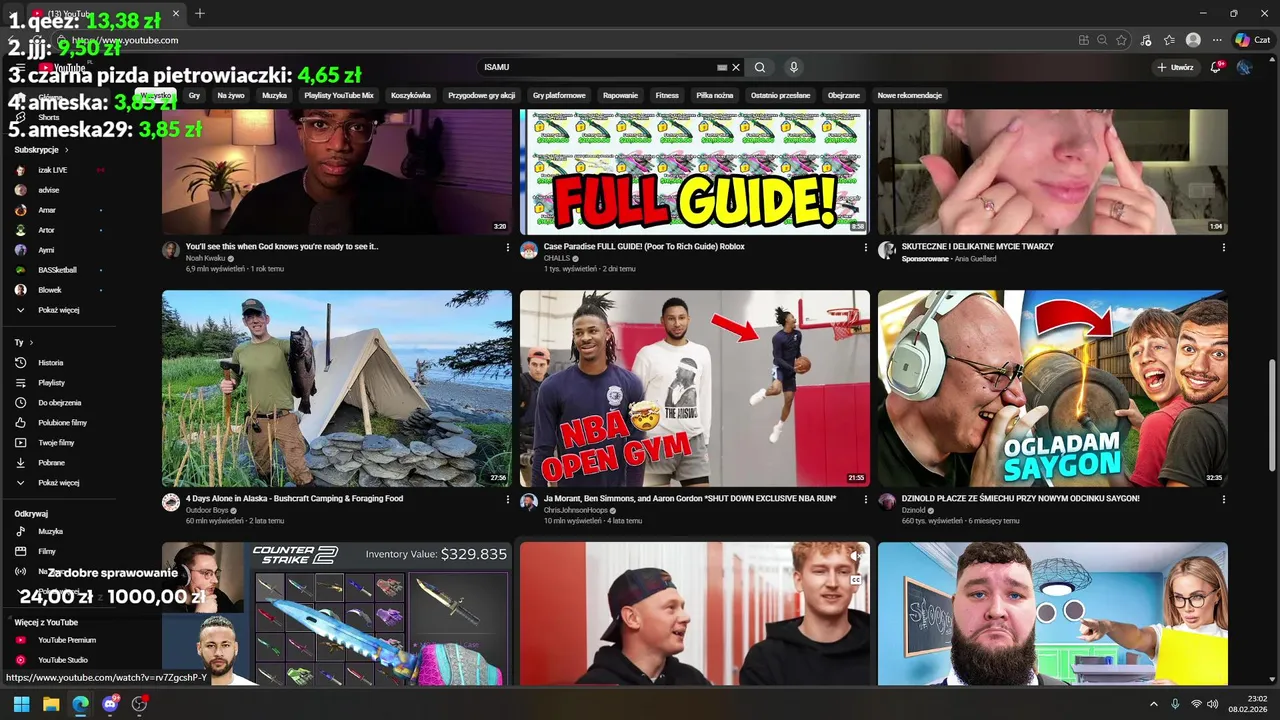Open Twoje filmy in sidebar
The width and height of the screenshot is (1280, 720).
[x=56, y=443]
